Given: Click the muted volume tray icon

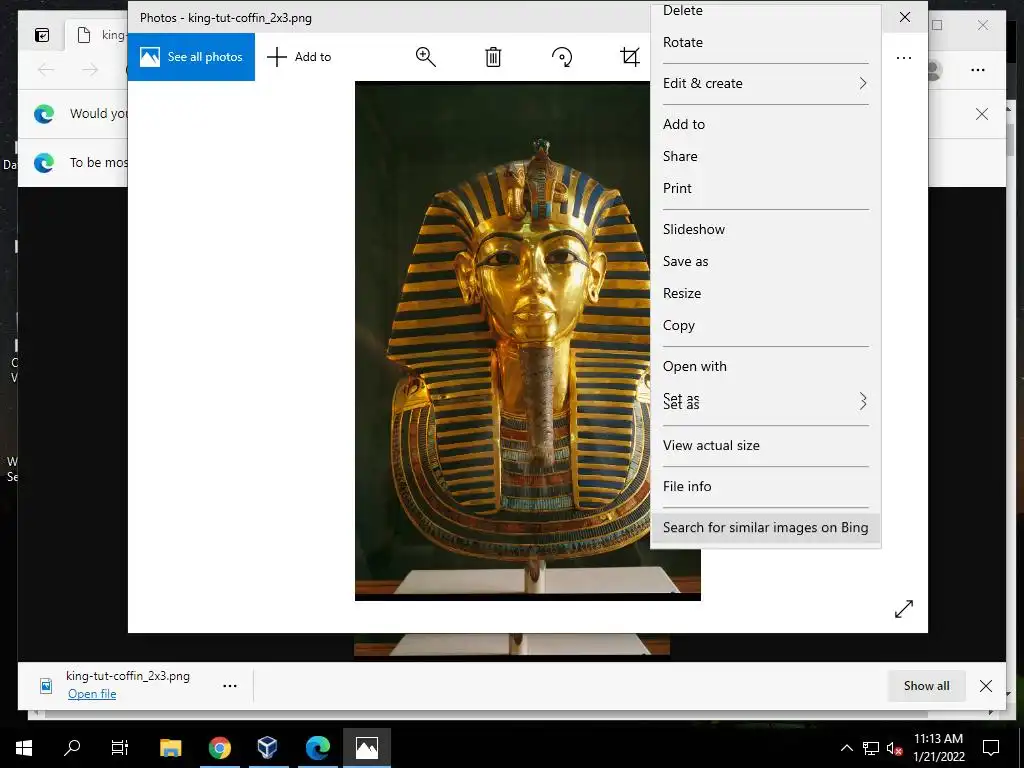Looking at the screenshot, I should (x=895, y=748).
